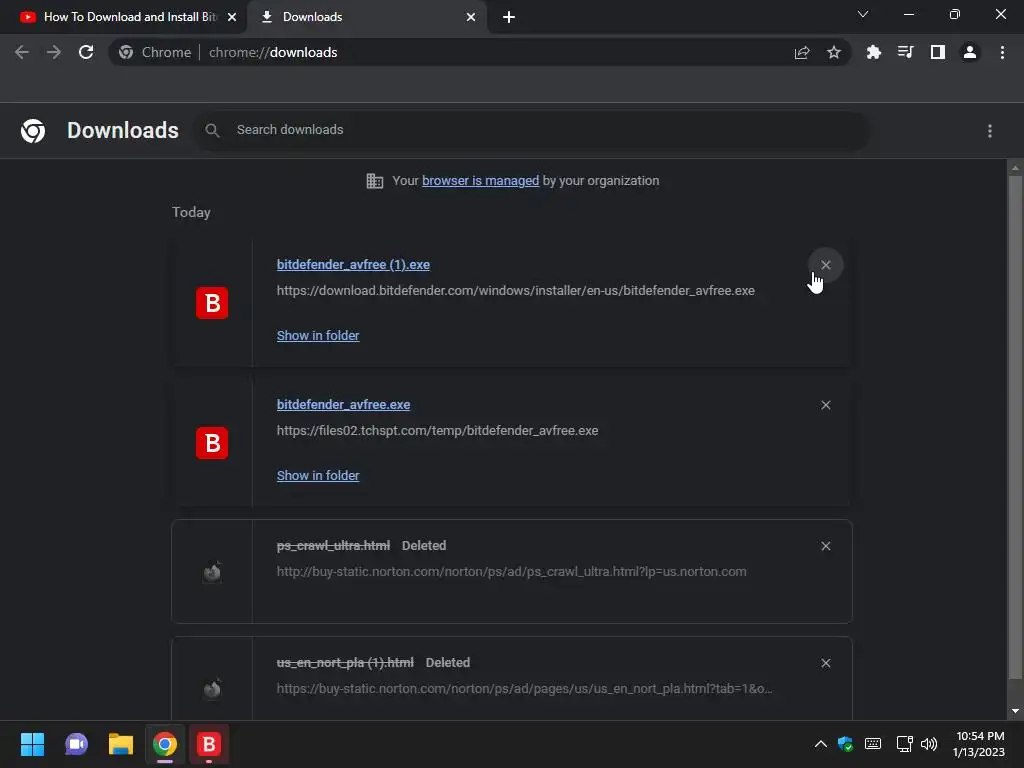
Task: Click the Chrome taskbar icon
Action: coord(165,744)
